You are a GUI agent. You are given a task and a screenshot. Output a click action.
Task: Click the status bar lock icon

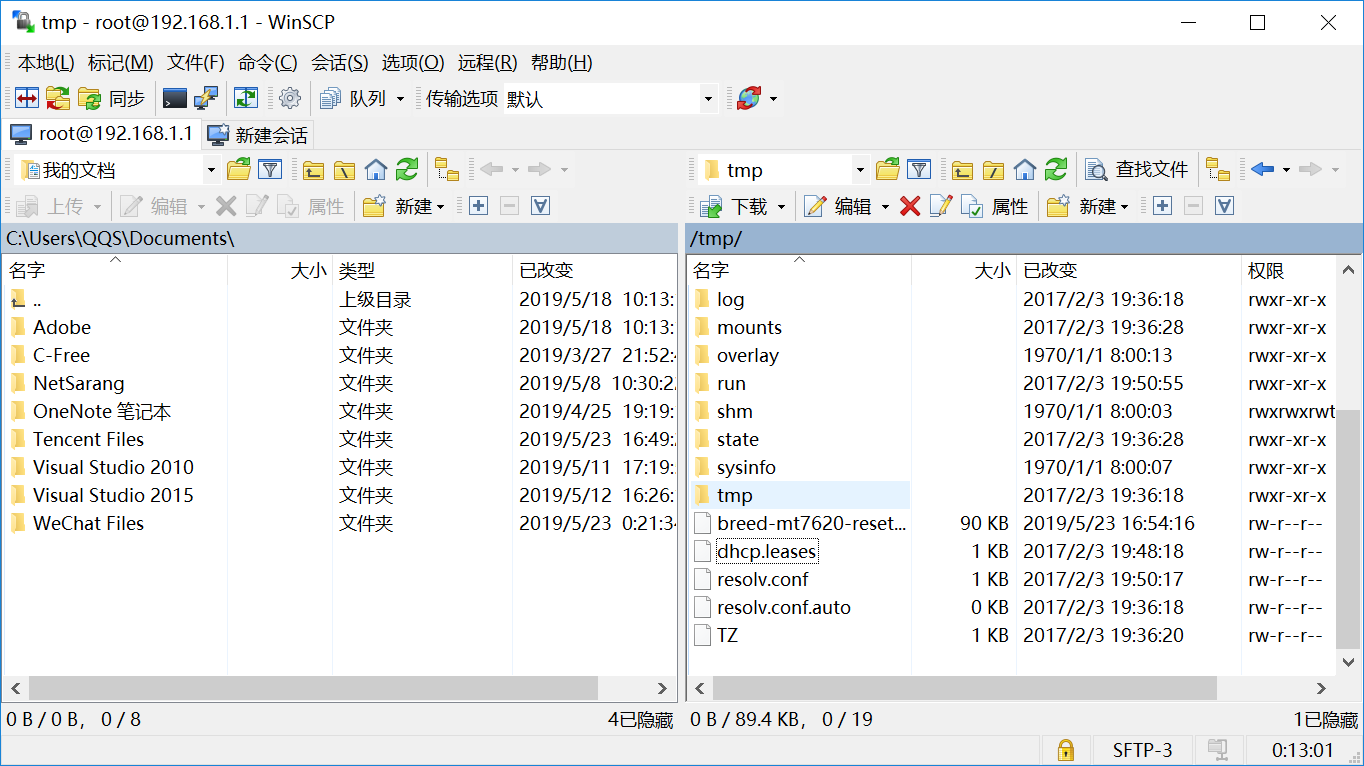pyautogui.click(x=1066, y=749)
